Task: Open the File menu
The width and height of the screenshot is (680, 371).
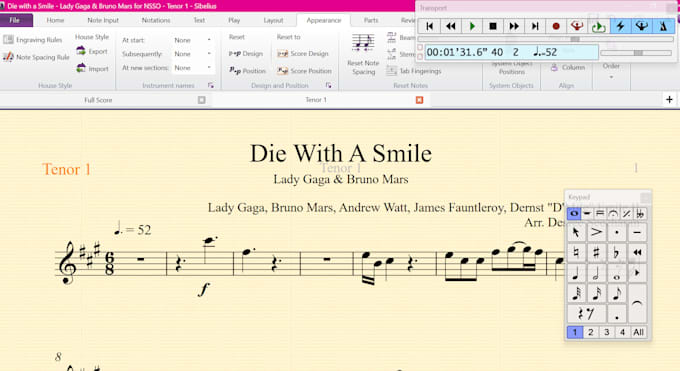Action: [x=15, y=20]
